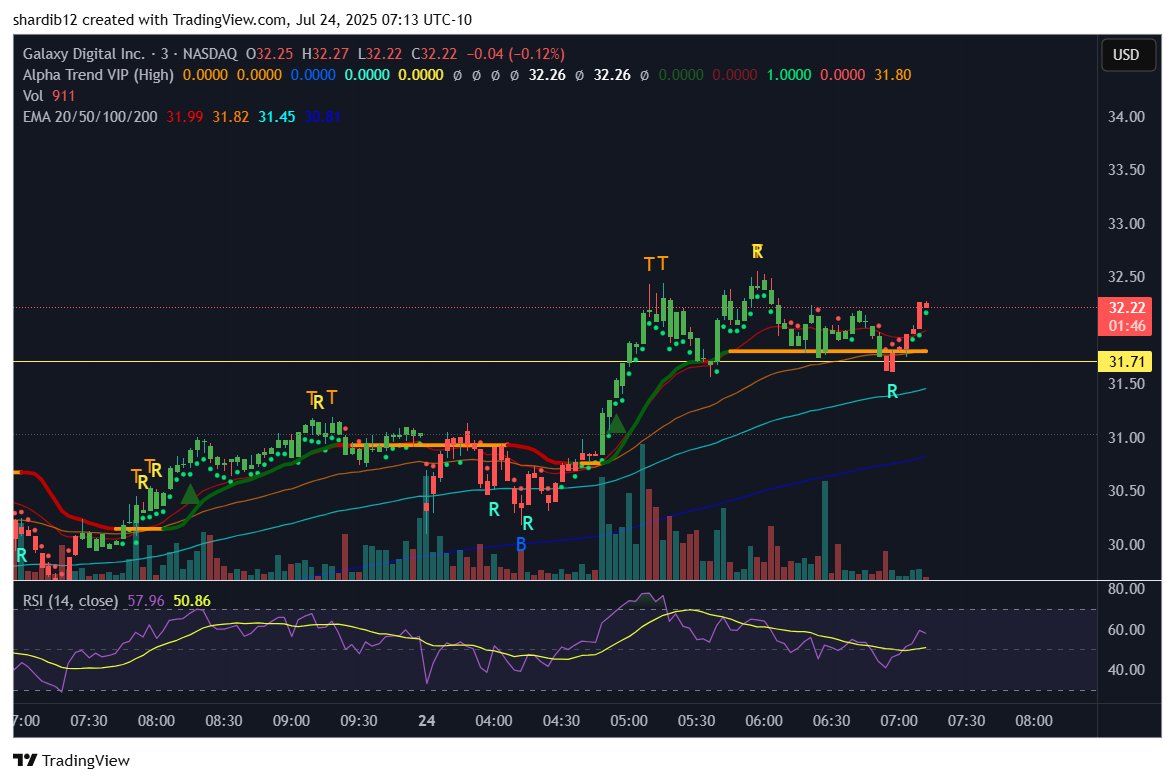Click the 08:30 time axis label
Image resolution: width=1175 pixels, height=782 pixels.
point(223,721)
